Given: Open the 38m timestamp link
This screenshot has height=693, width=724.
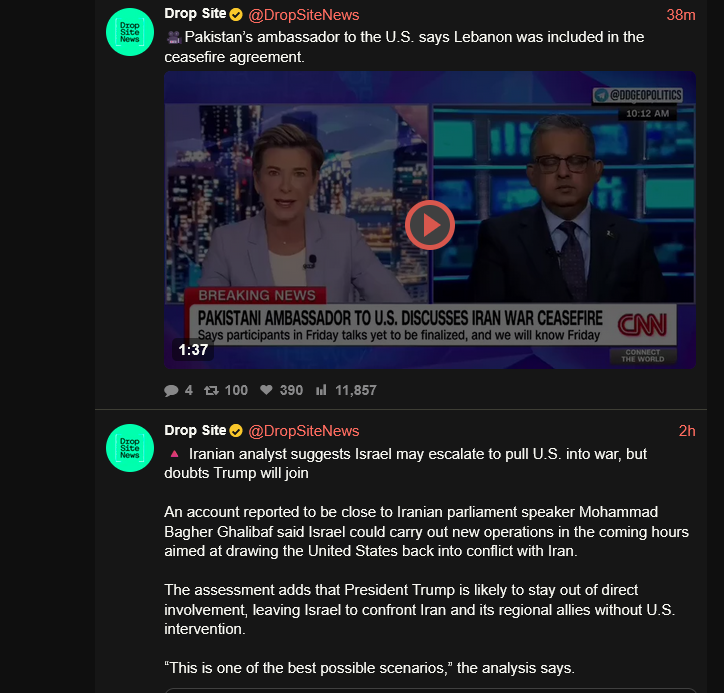Looking at the screenshot, I should [x=681, y=15].
